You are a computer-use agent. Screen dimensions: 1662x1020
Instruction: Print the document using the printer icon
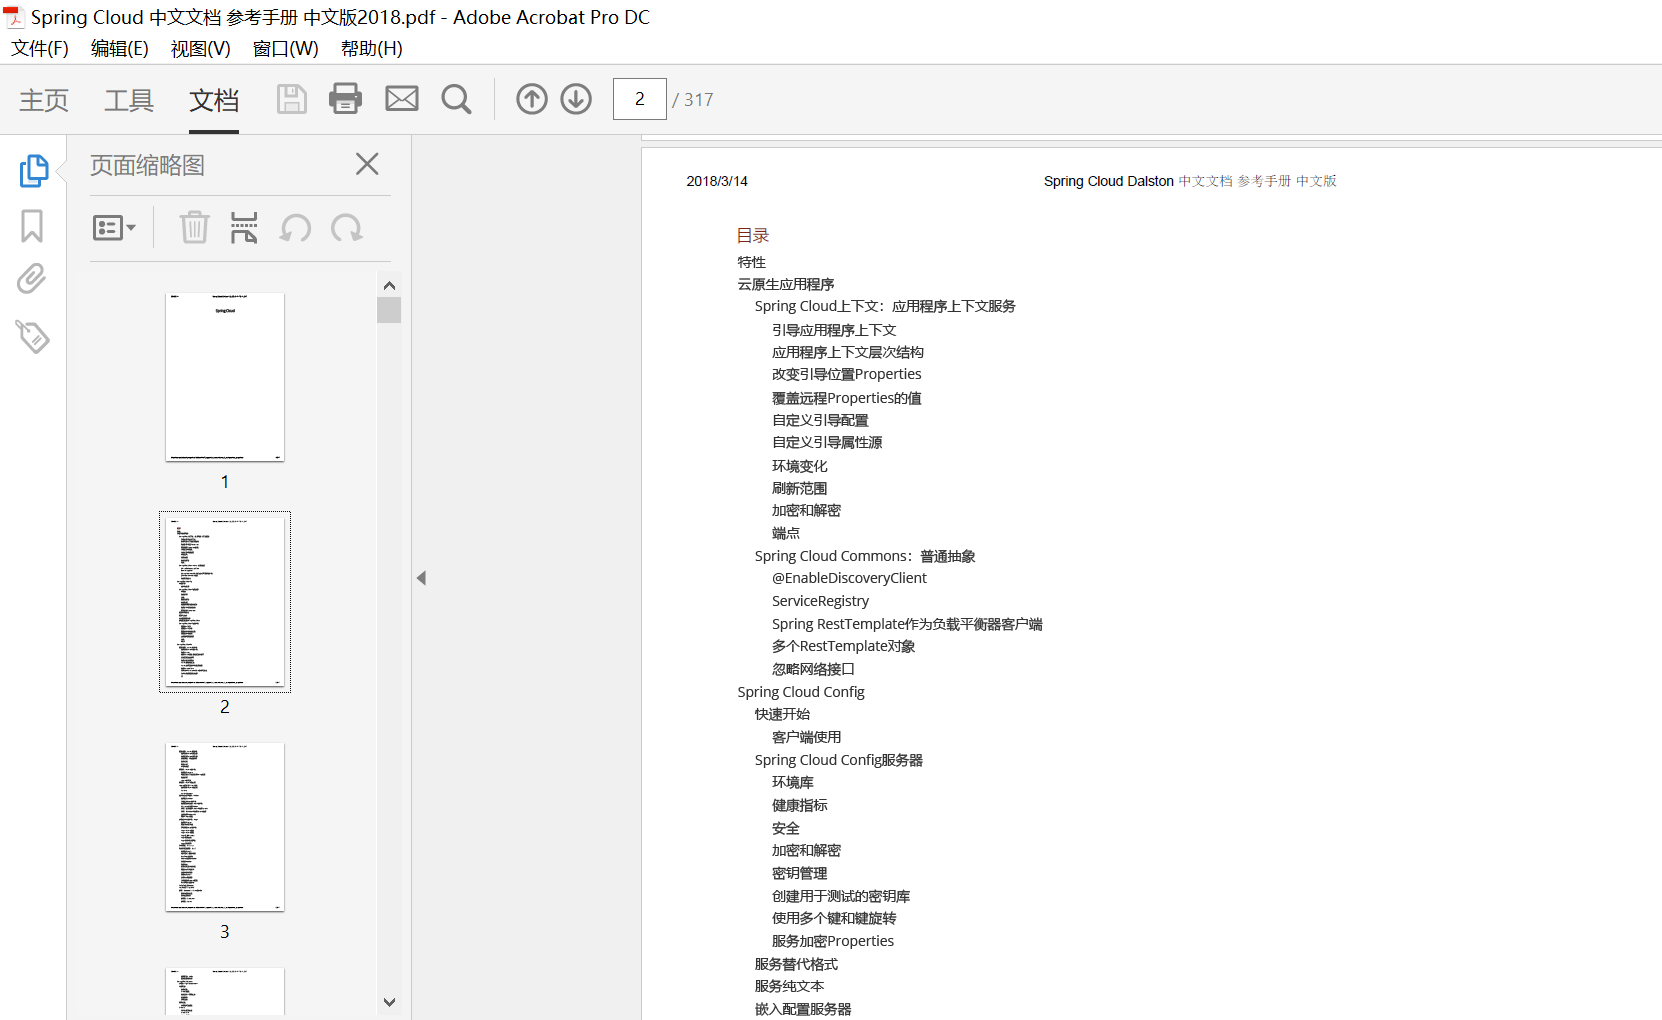click(x=345, y=99)
